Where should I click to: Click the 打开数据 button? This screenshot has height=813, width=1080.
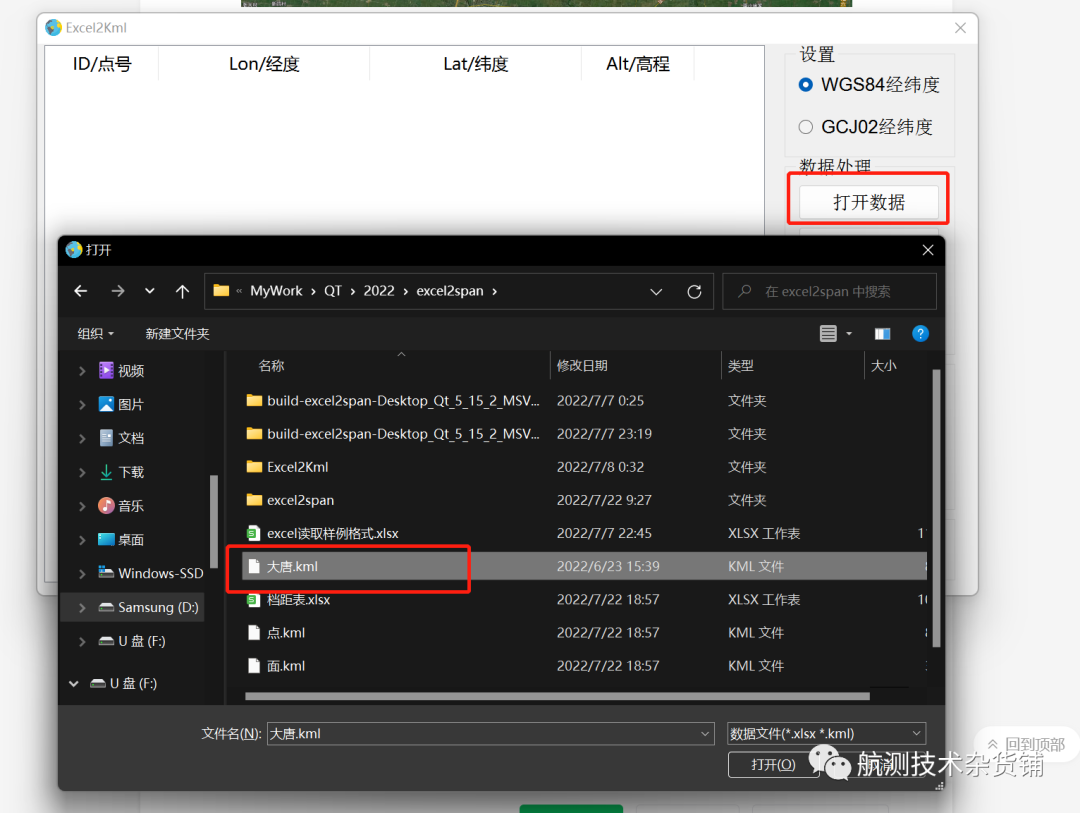pos(868,202)
